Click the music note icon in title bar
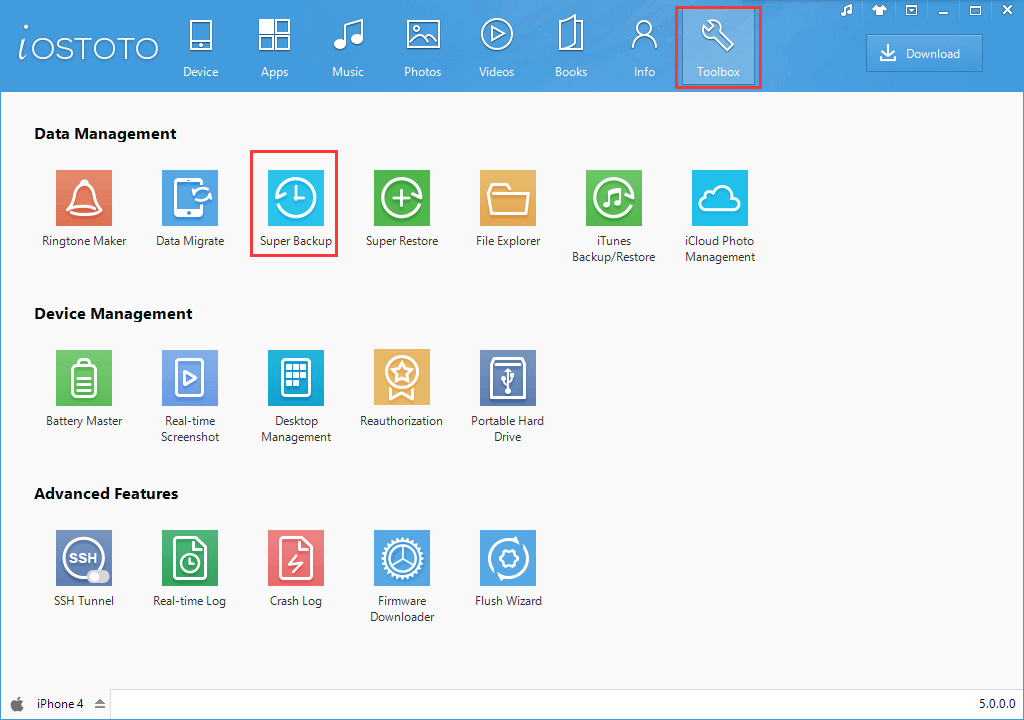The height and width of the screenshot is (720, 1024). pos(847,10)
